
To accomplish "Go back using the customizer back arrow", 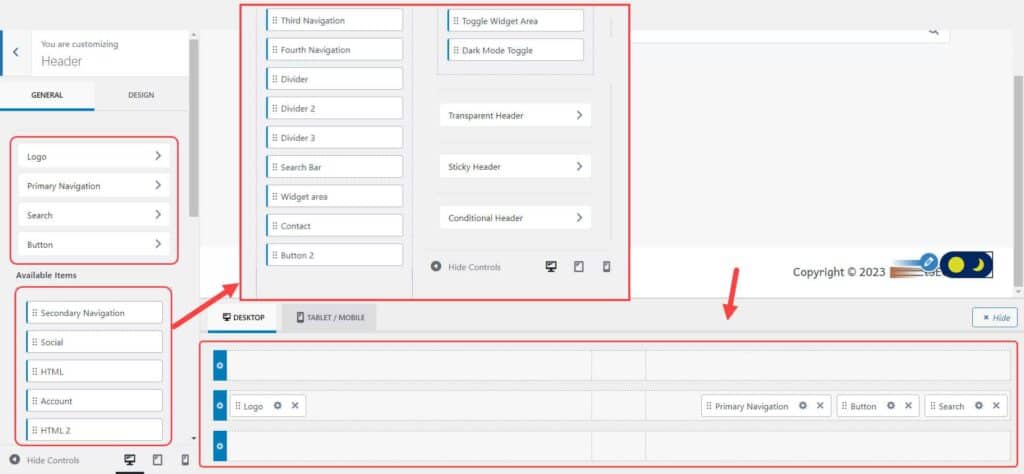I will tap(15, 52).
